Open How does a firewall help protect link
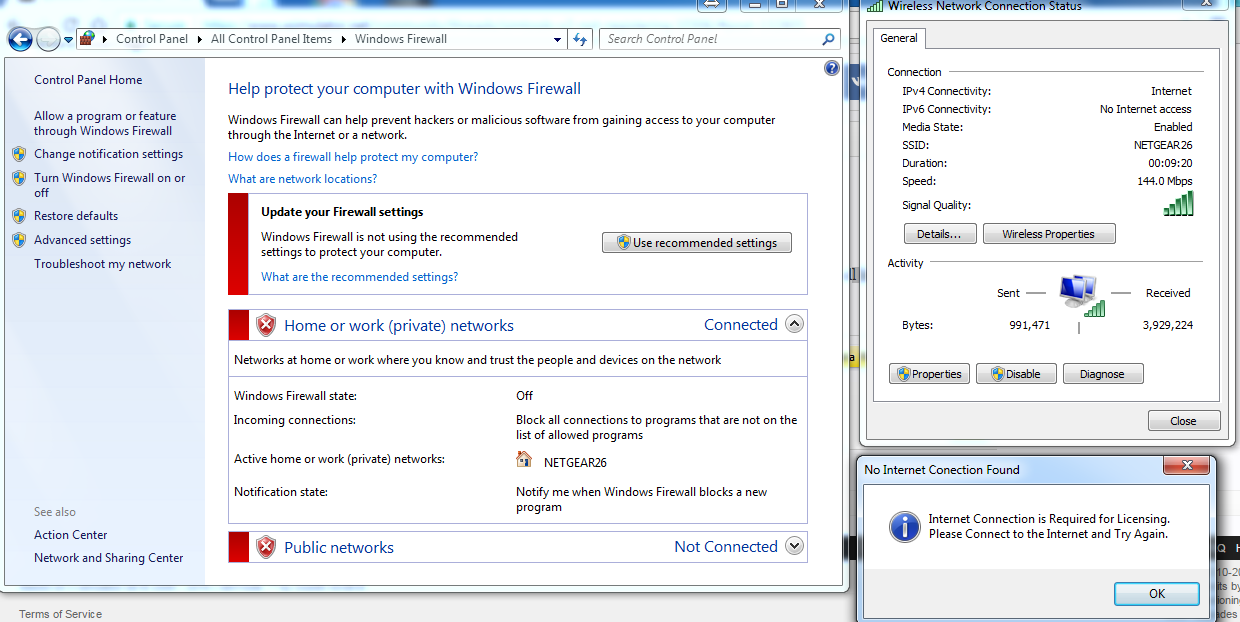1240x622 pixels. pyautogui.click(x=353, y=157)
